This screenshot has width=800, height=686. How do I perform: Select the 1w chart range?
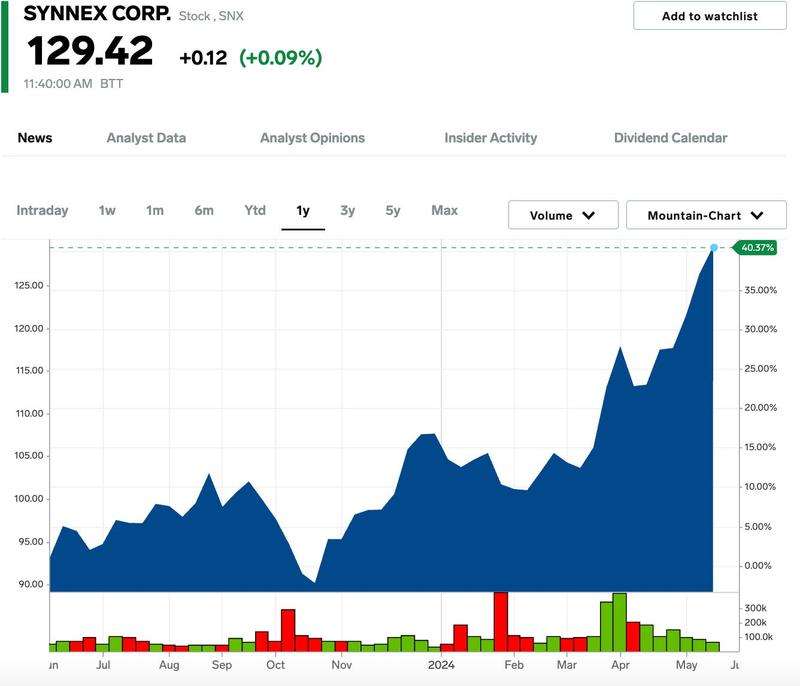coord(107,210)
